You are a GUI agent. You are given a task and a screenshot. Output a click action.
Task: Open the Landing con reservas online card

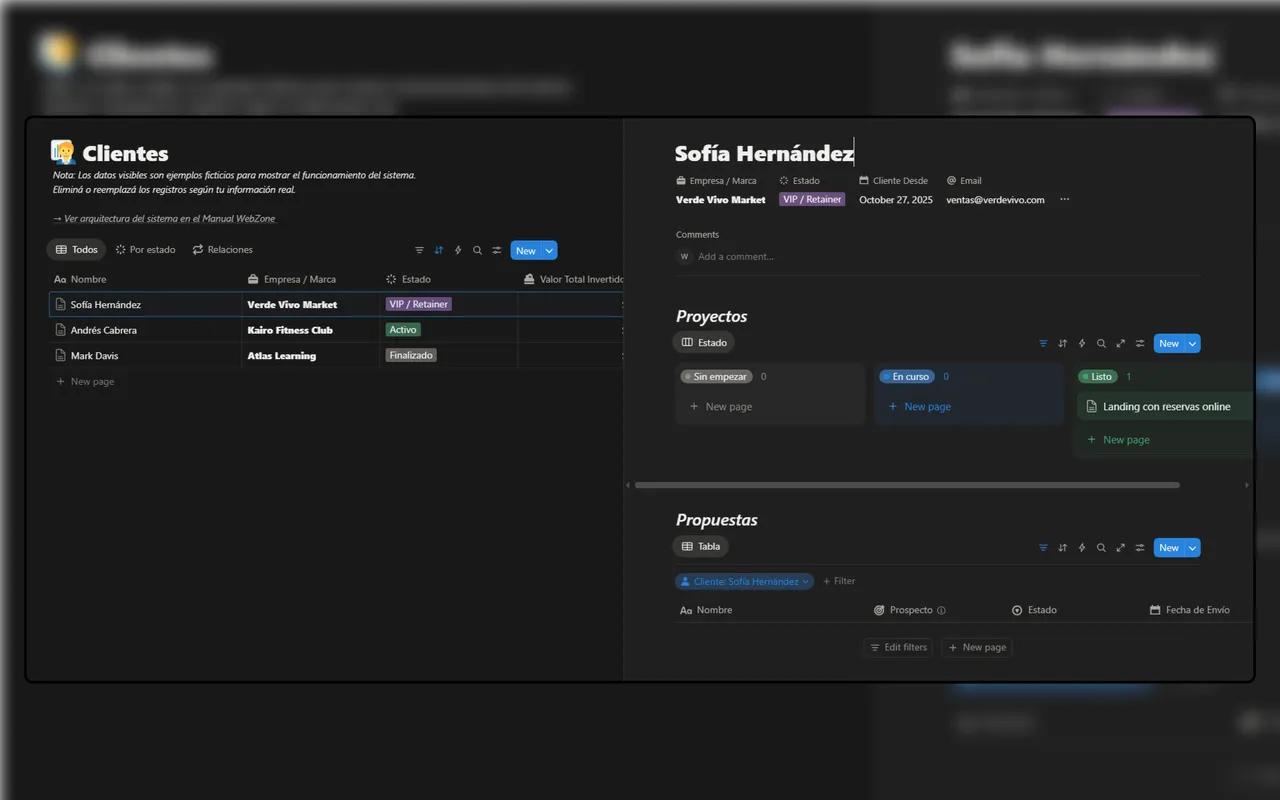1165,407
